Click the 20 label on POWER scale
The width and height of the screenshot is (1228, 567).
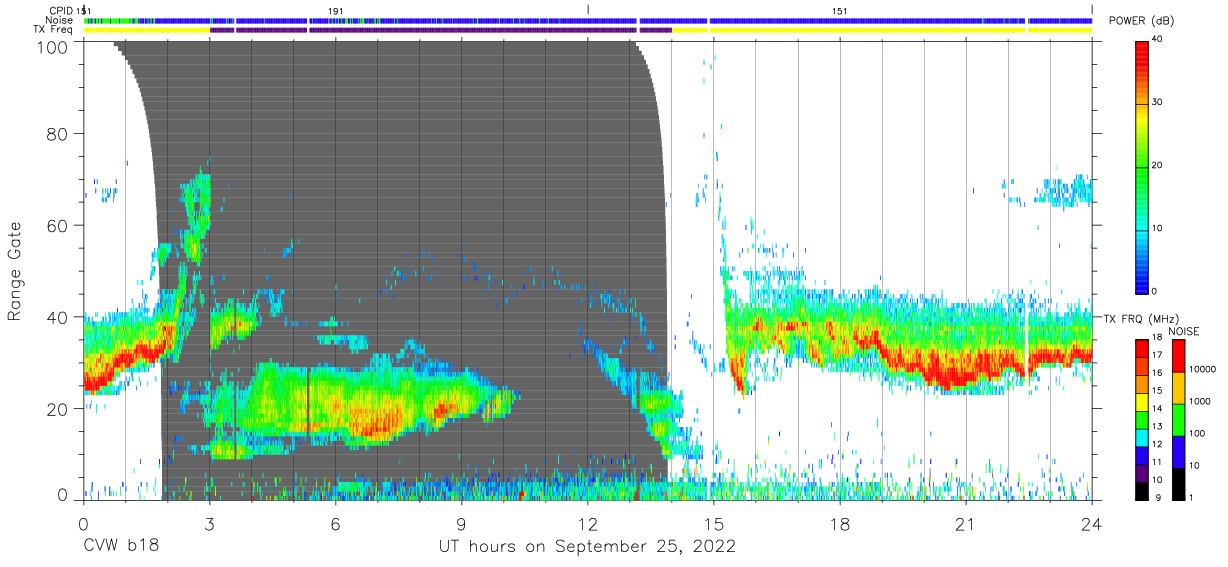[1158, 165]
